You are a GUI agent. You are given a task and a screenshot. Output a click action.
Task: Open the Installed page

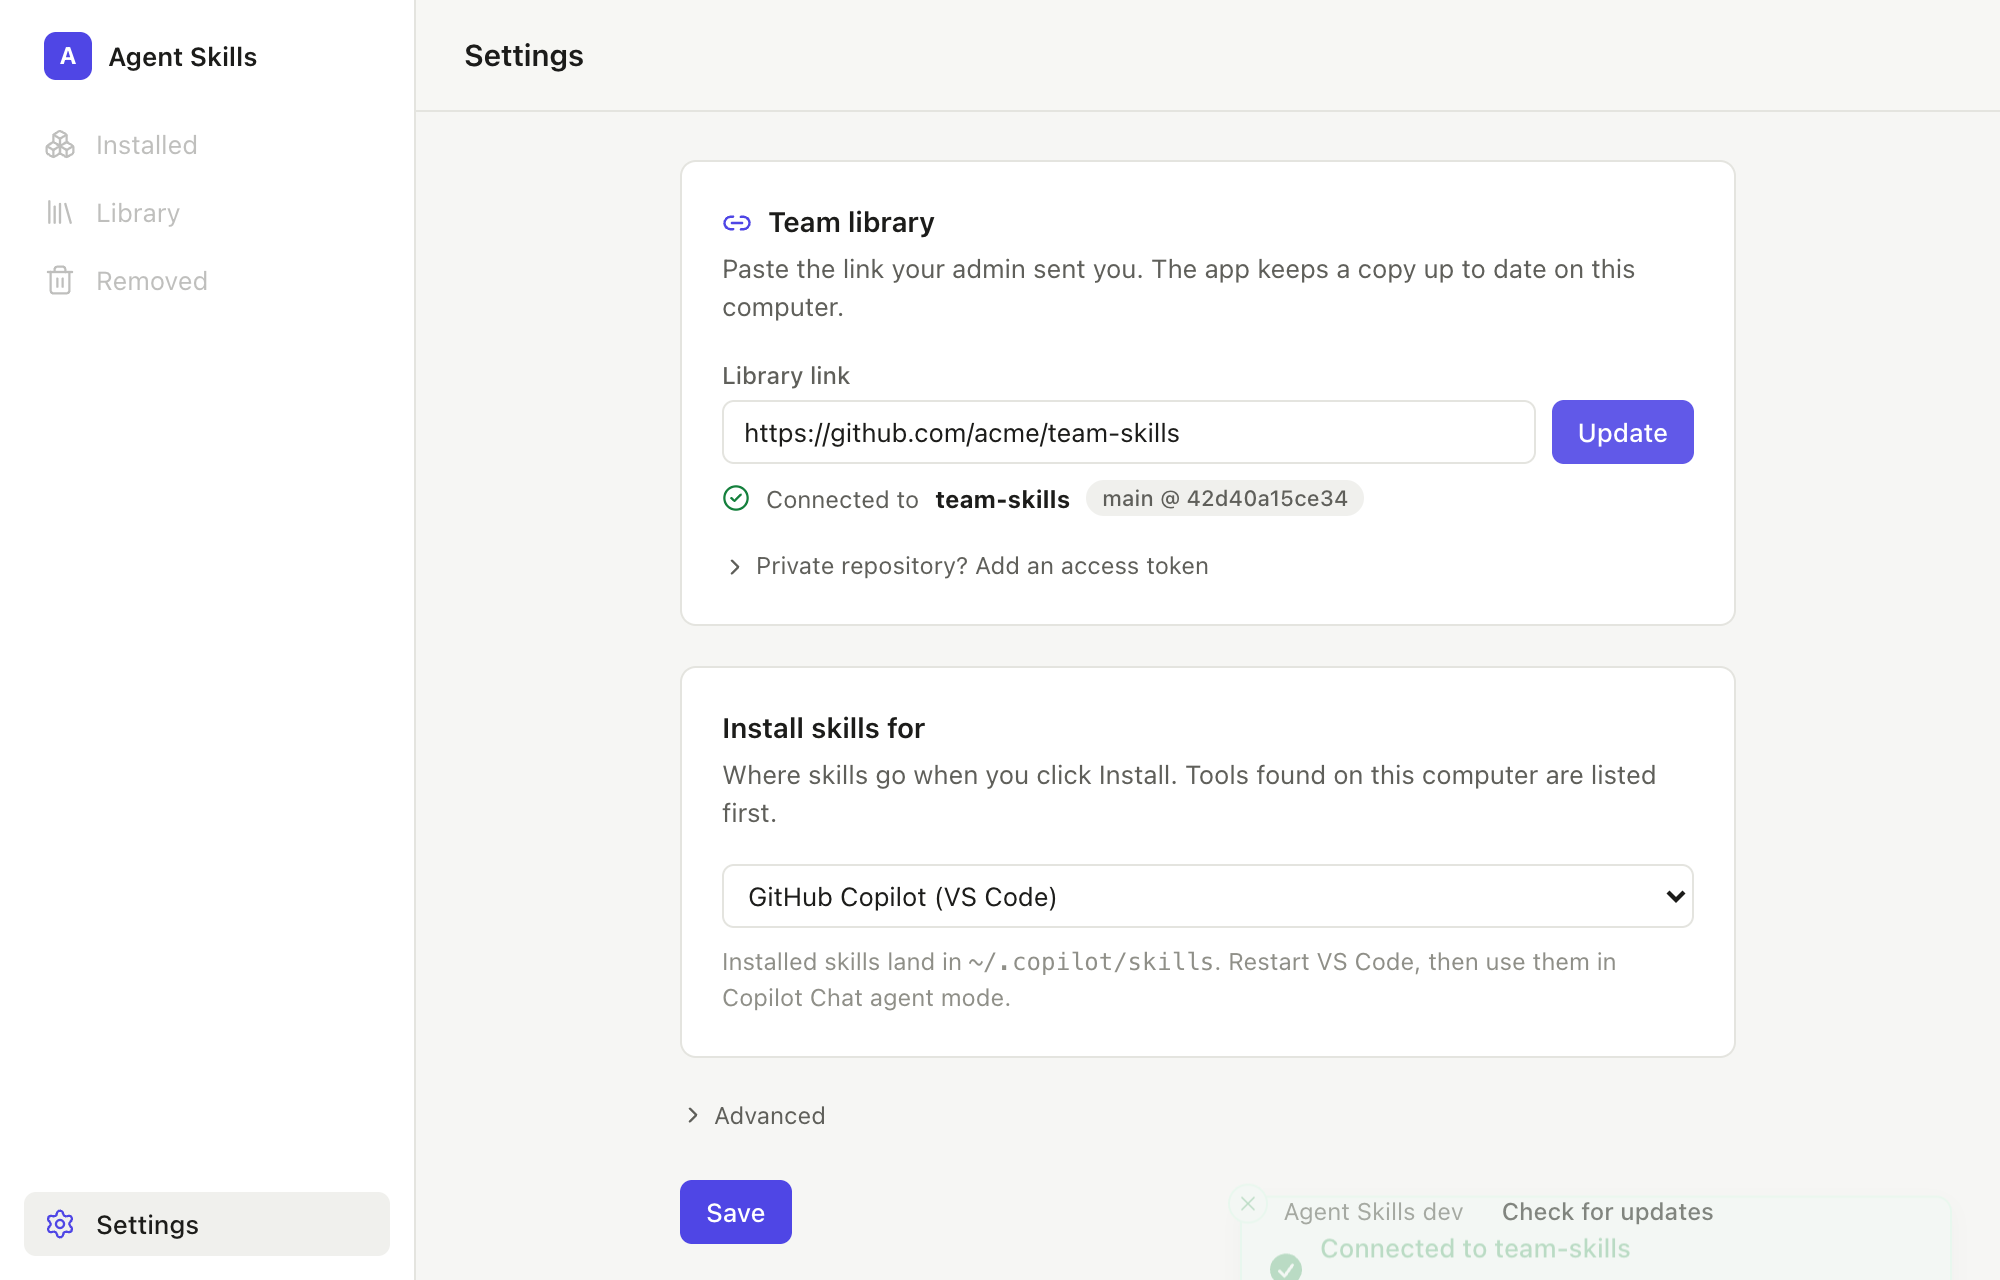207,145
